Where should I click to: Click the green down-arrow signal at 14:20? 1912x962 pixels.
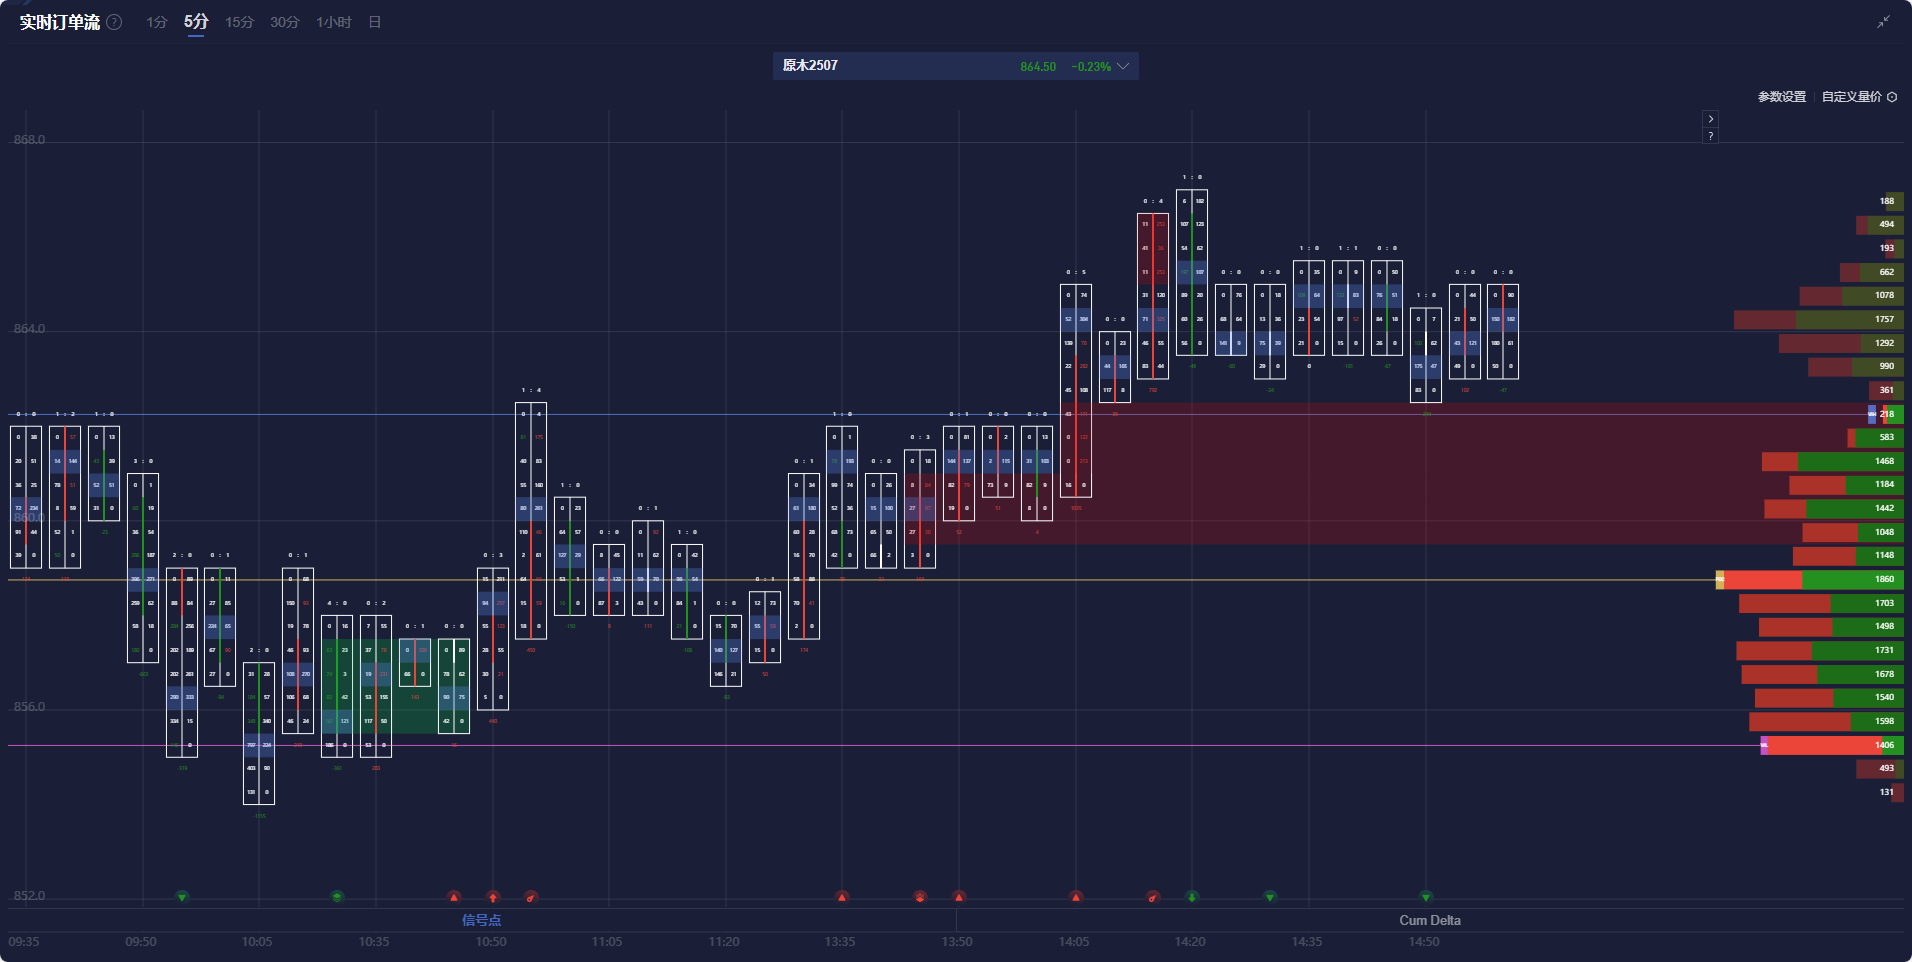[x=1192, y=897]
